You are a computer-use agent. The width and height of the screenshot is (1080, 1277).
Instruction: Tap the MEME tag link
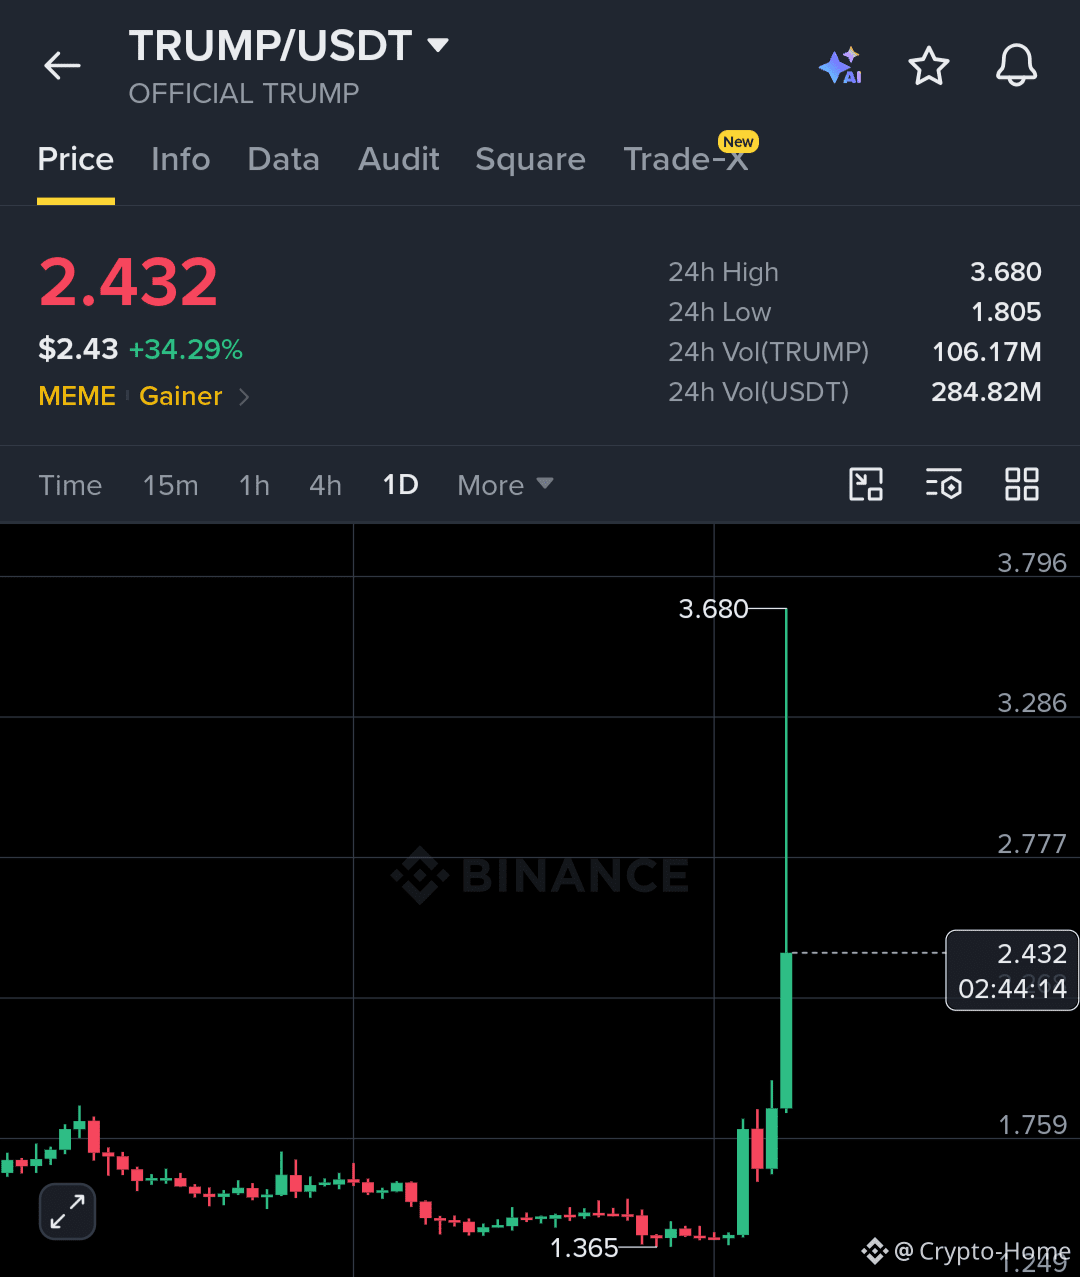77,396
